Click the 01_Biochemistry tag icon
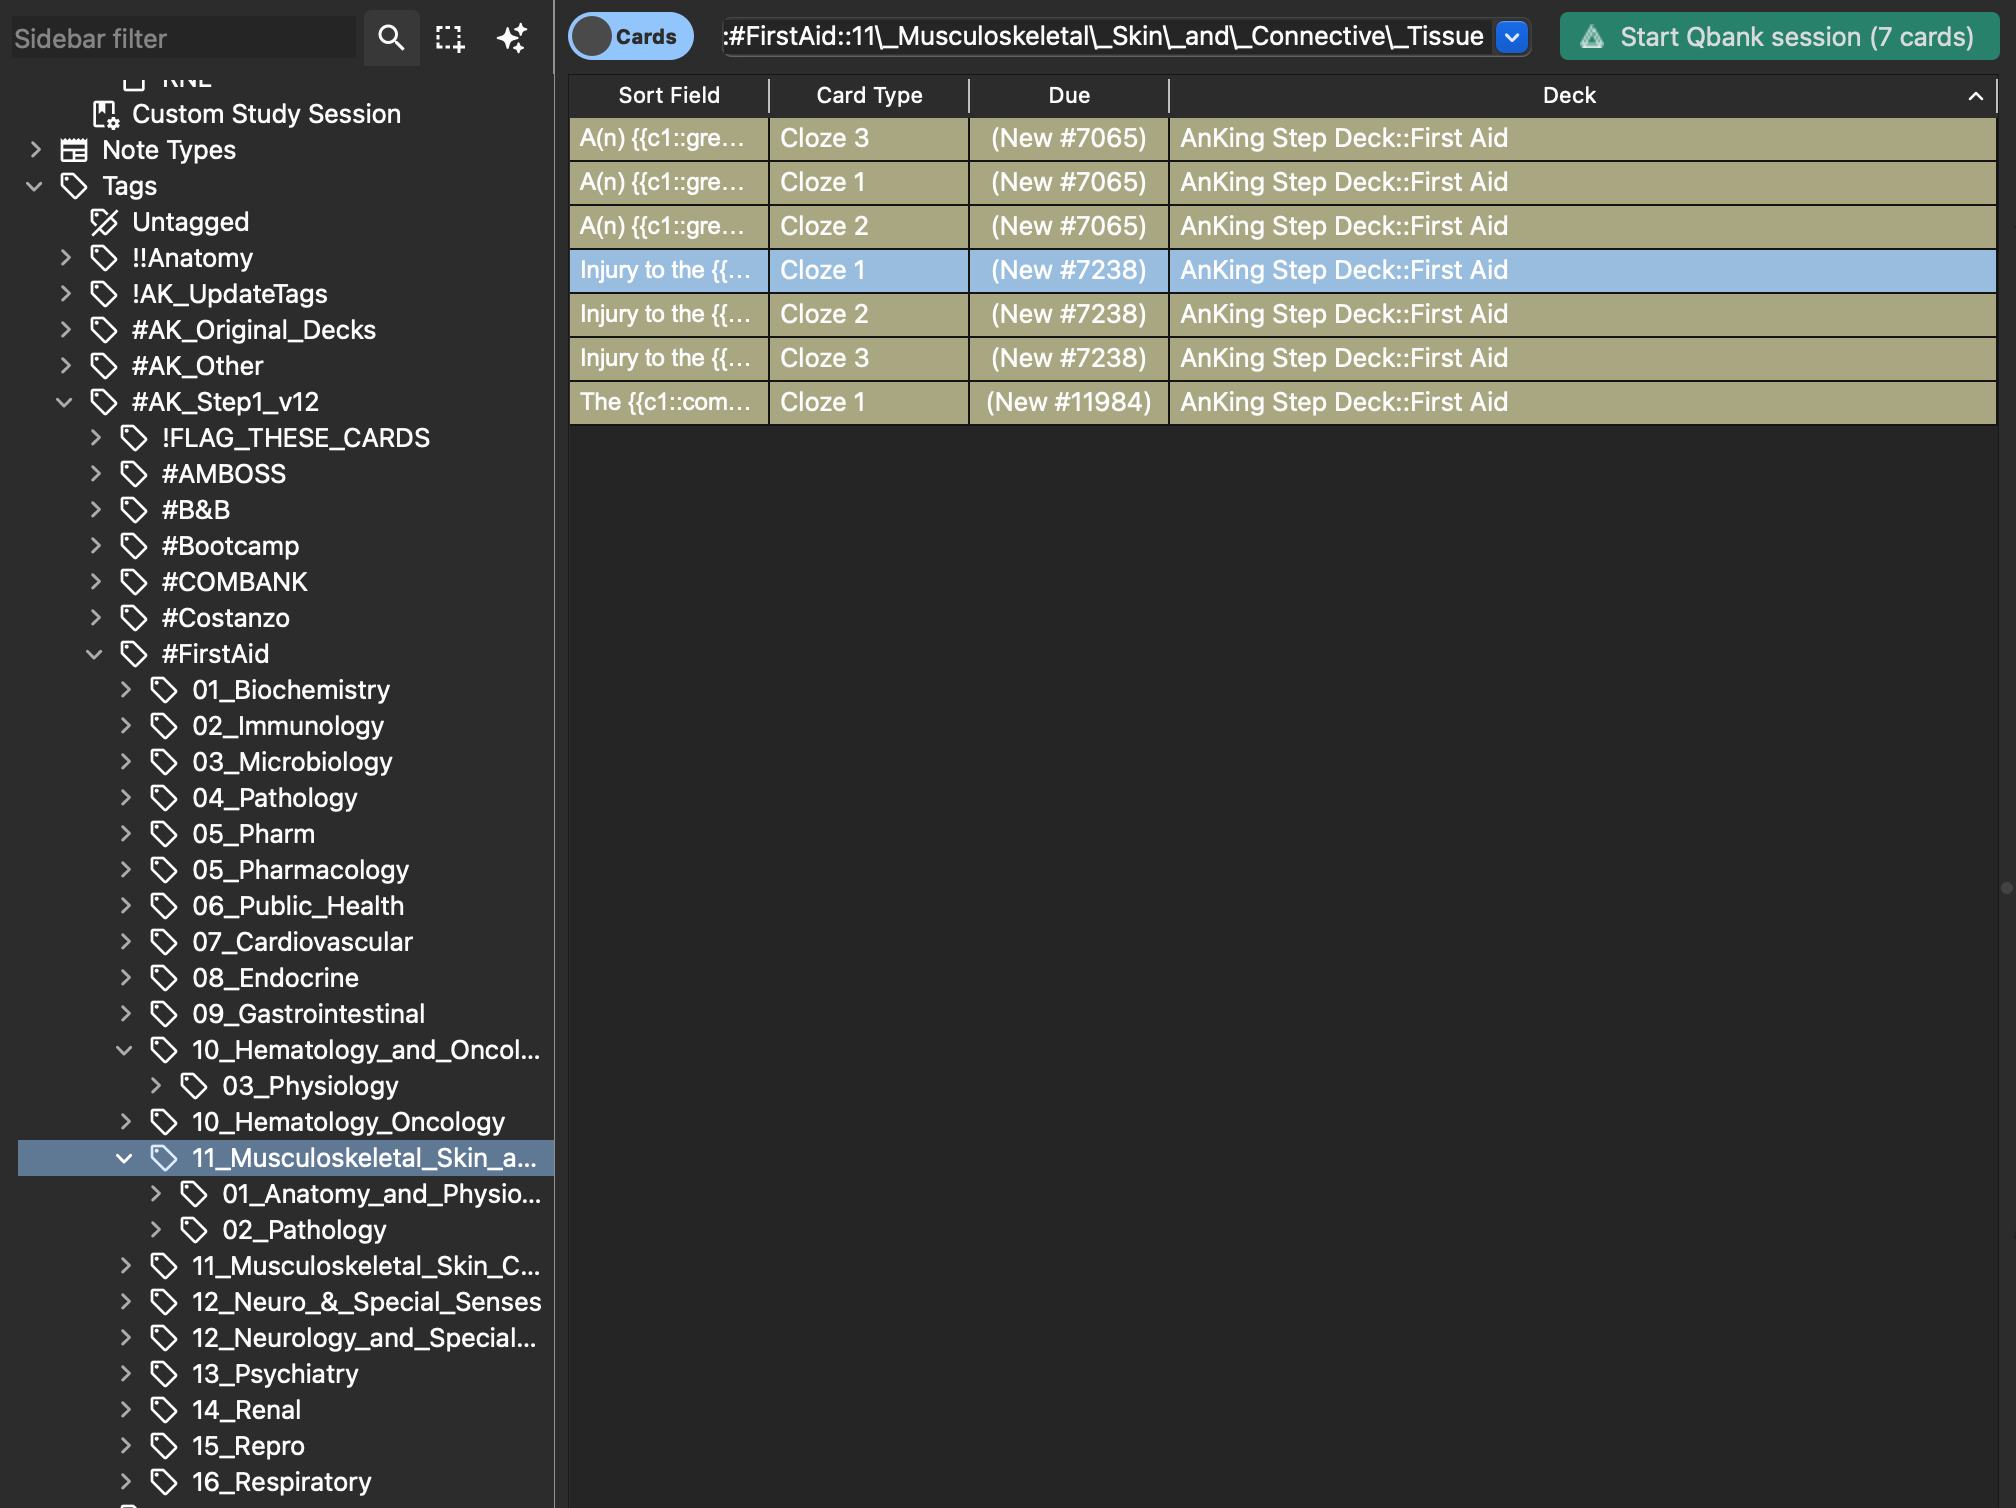The height and width of the screenshot is (1508, 2016). (x=164, y=690)
